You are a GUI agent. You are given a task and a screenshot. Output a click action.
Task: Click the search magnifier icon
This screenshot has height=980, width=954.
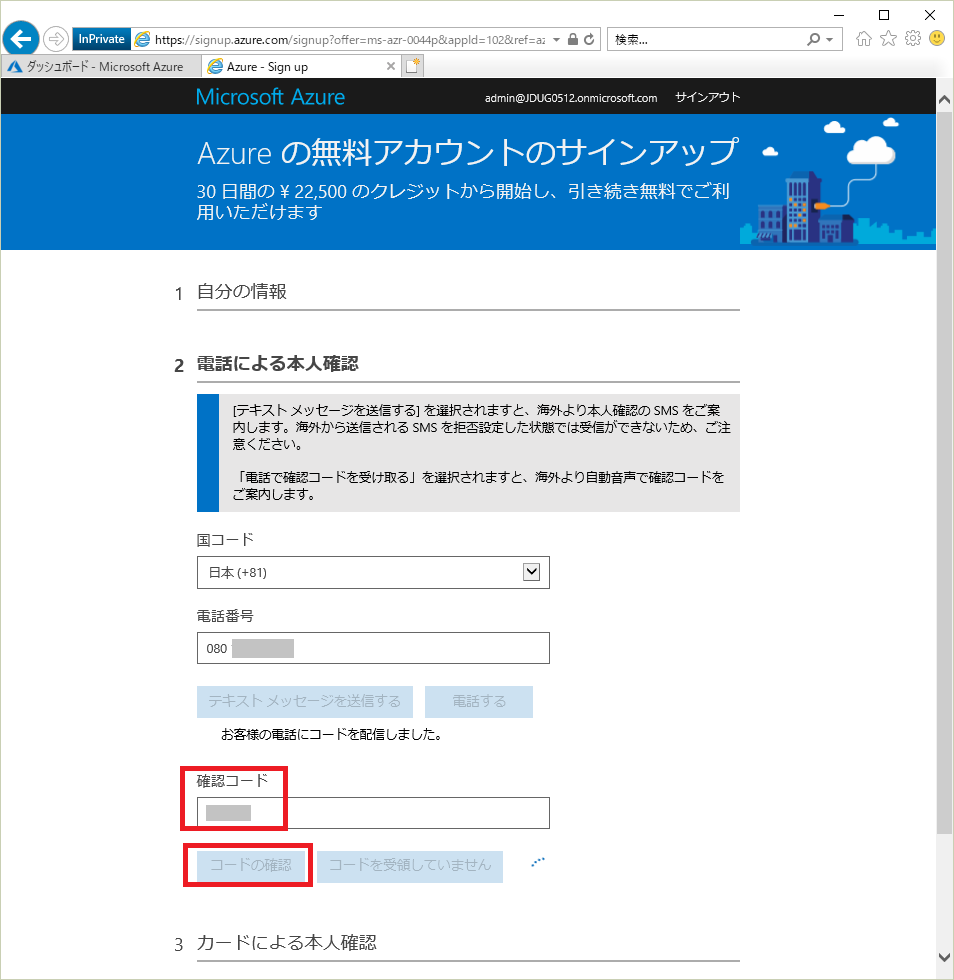813,39
